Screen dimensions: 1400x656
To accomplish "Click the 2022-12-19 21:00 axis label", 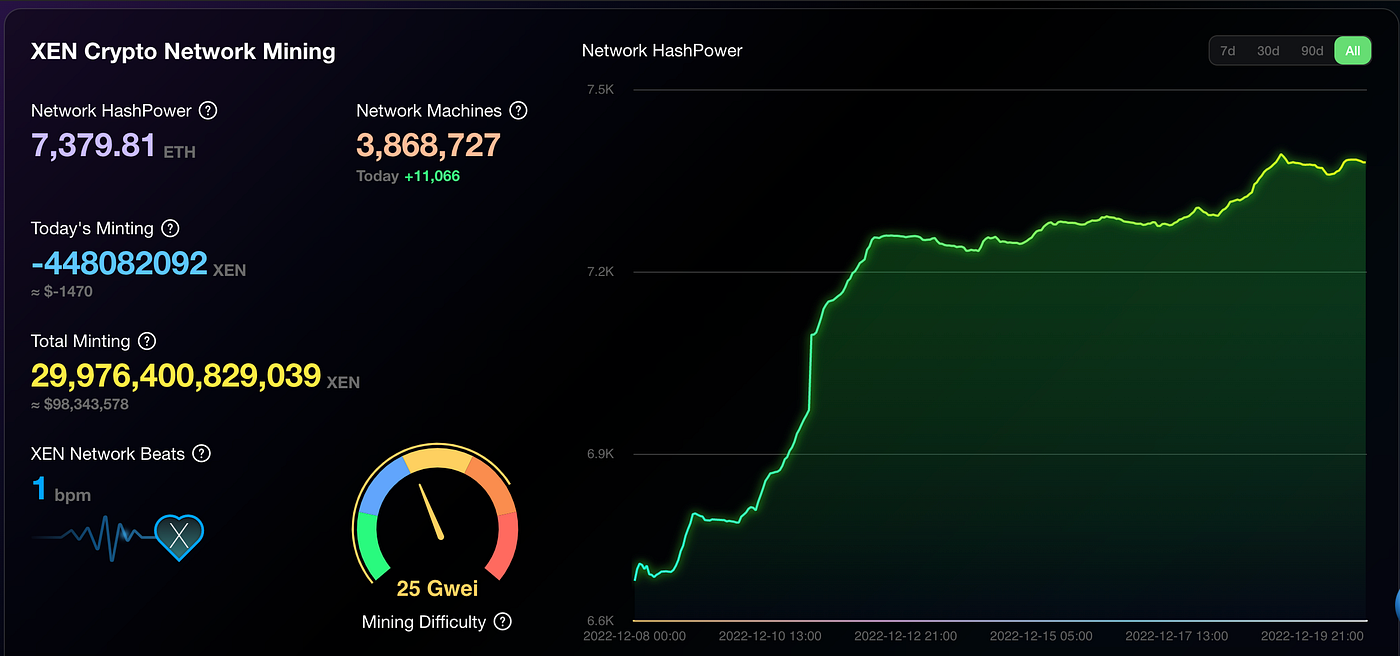I will tap(1312, 636).
